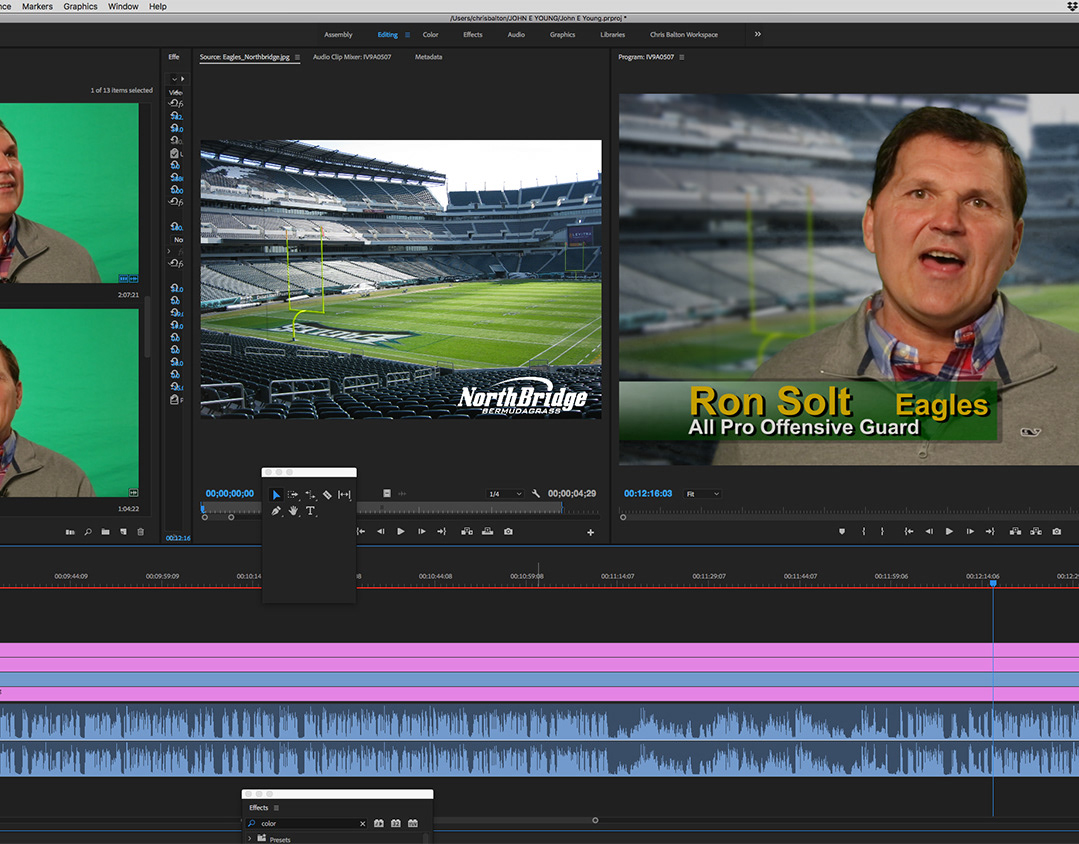The height and width of the screenshot is (844, 1079).
Task: Expand Presets folder in Effects panel
Action: coord(249,838)
